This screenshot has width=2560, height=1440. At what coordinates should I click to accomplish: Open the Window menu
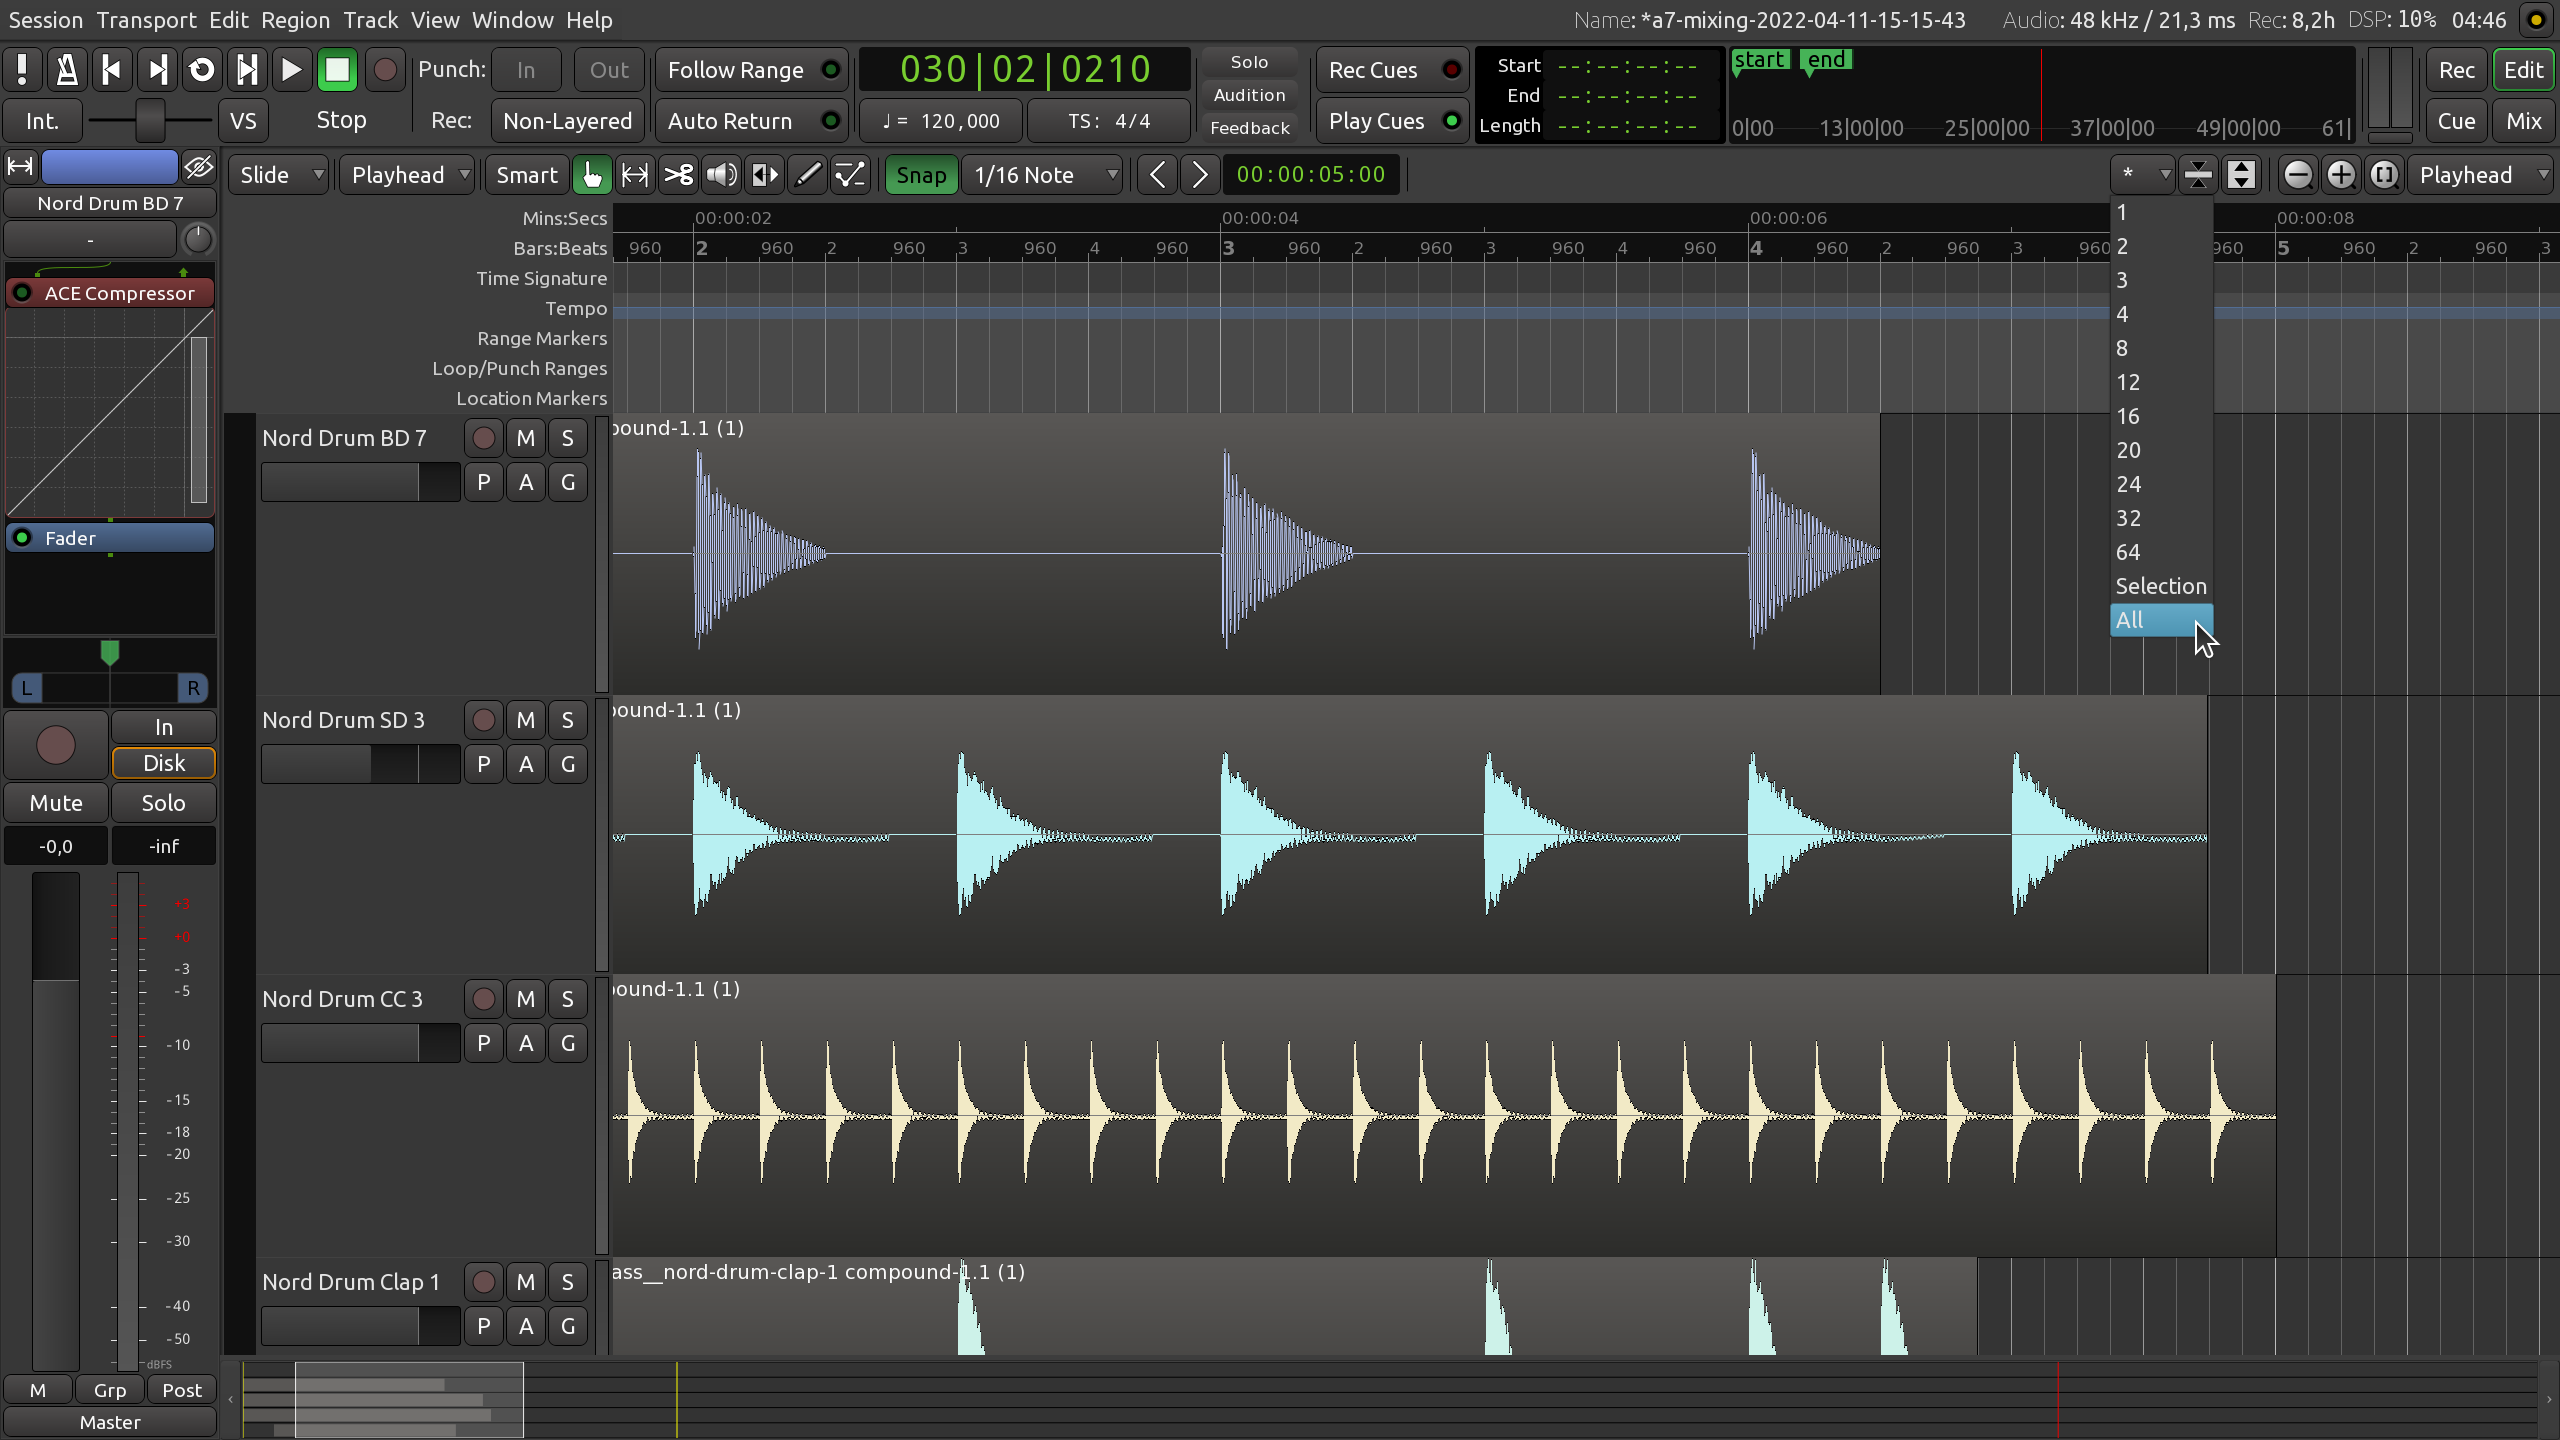tap(513, 20)
